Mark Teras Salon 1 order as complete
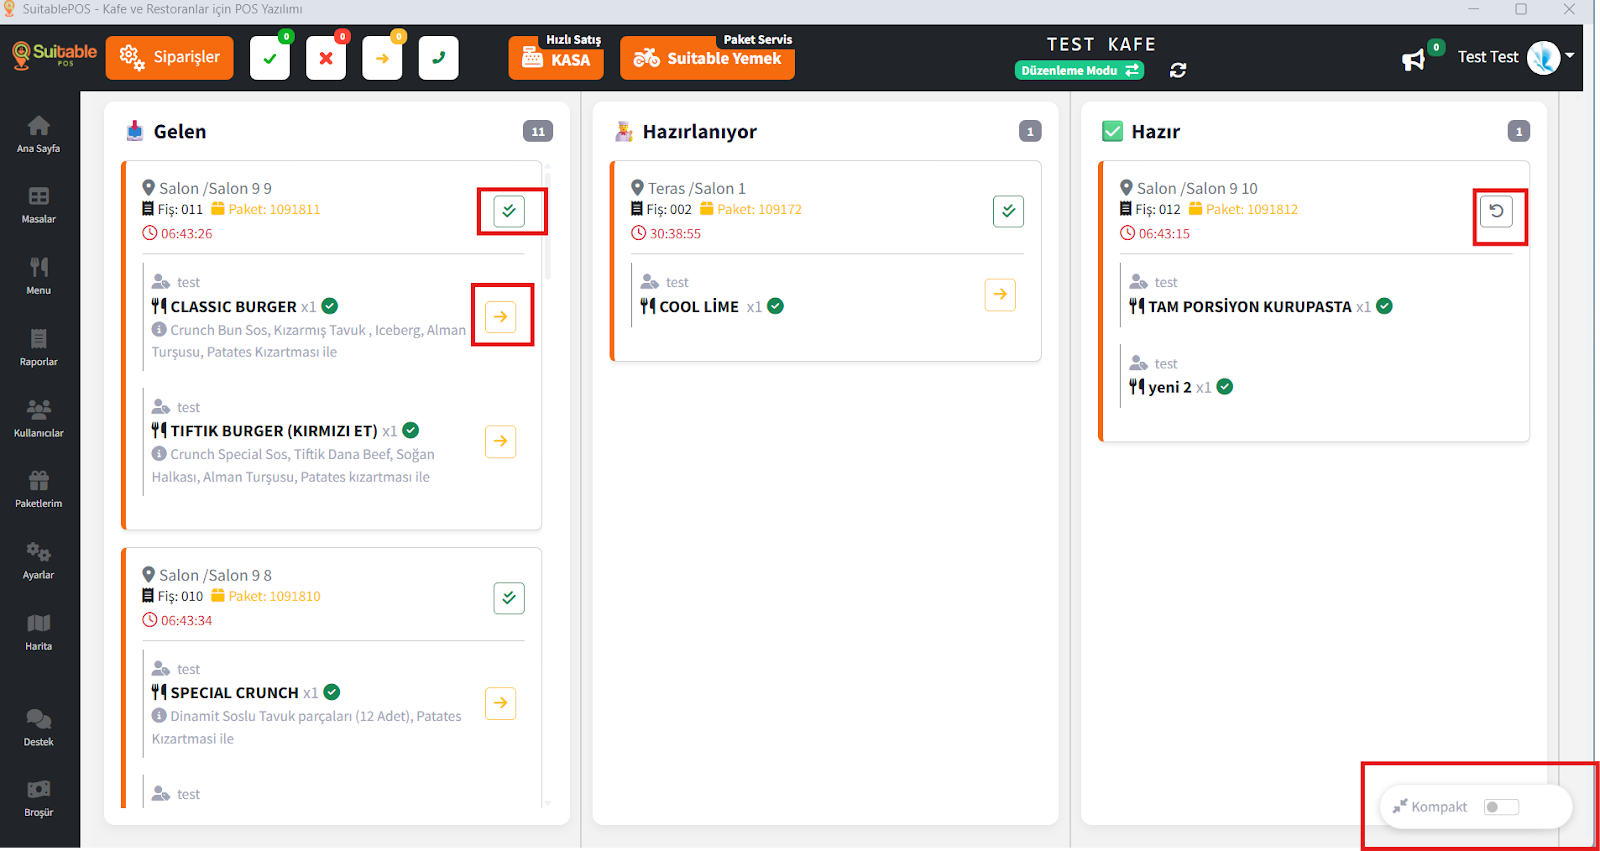 tap(1008, 211)
